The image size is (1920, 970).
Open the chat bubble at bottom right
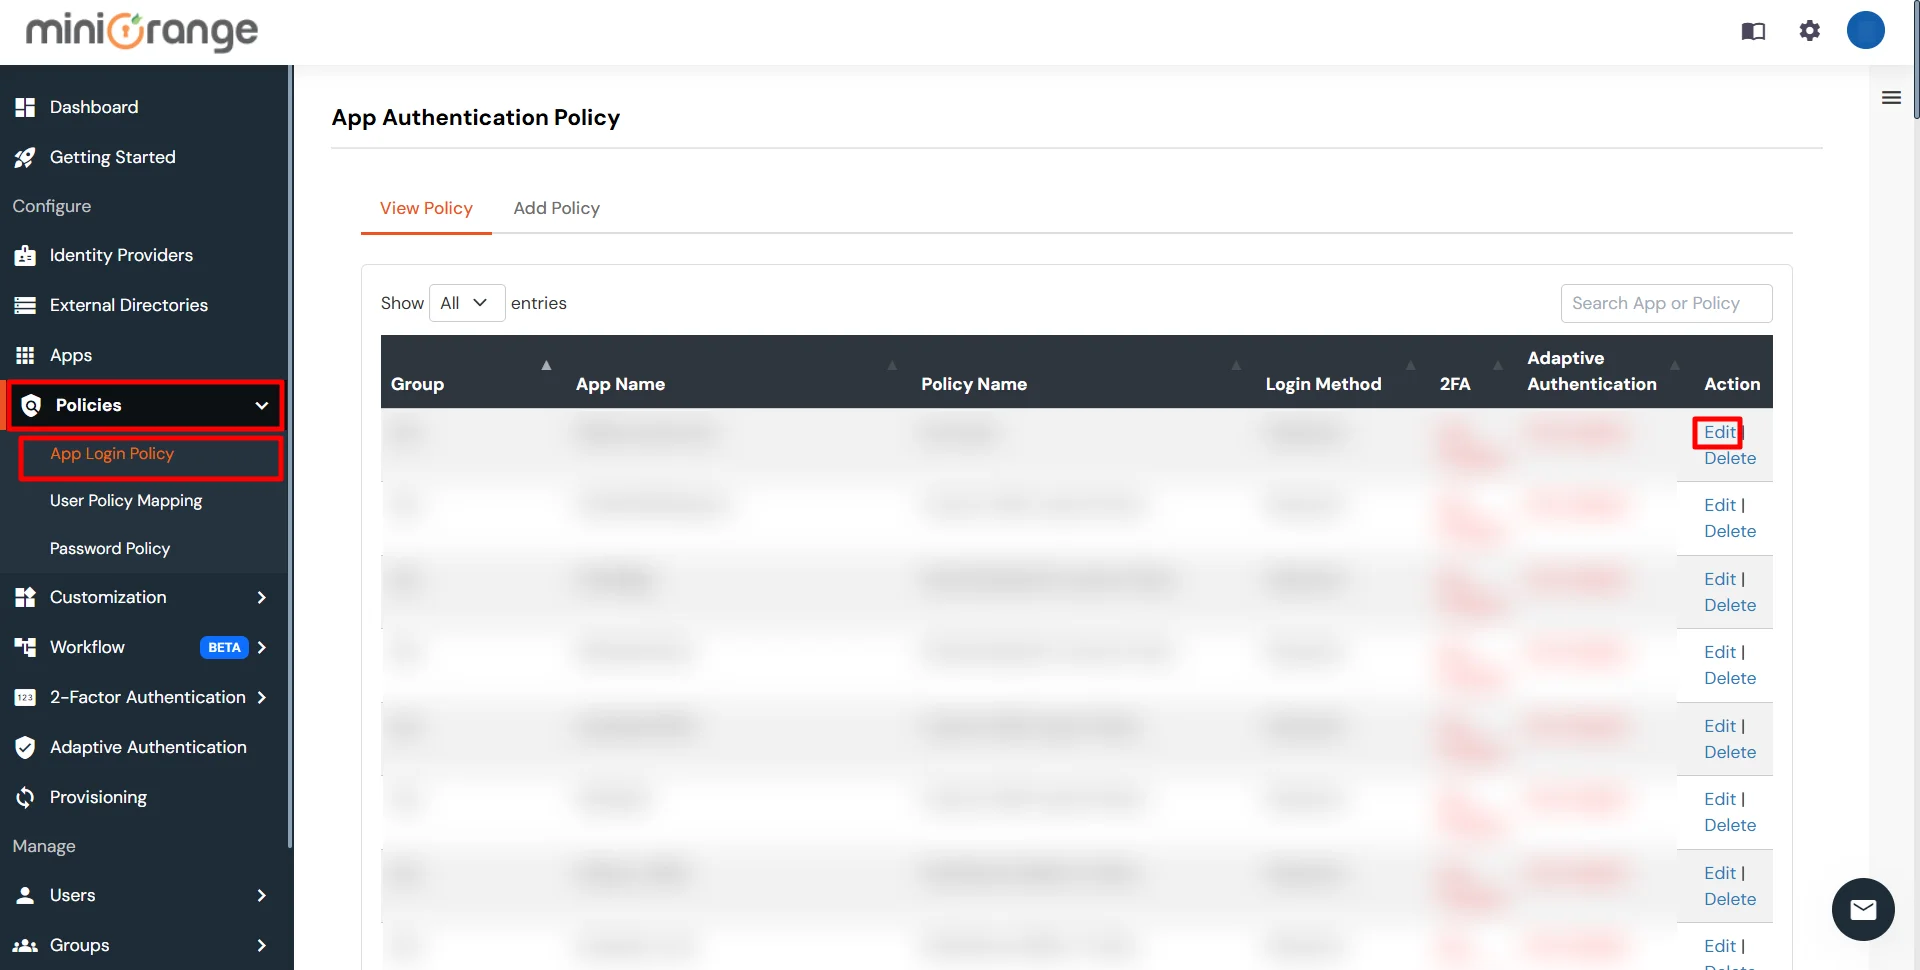(1862, 909)
